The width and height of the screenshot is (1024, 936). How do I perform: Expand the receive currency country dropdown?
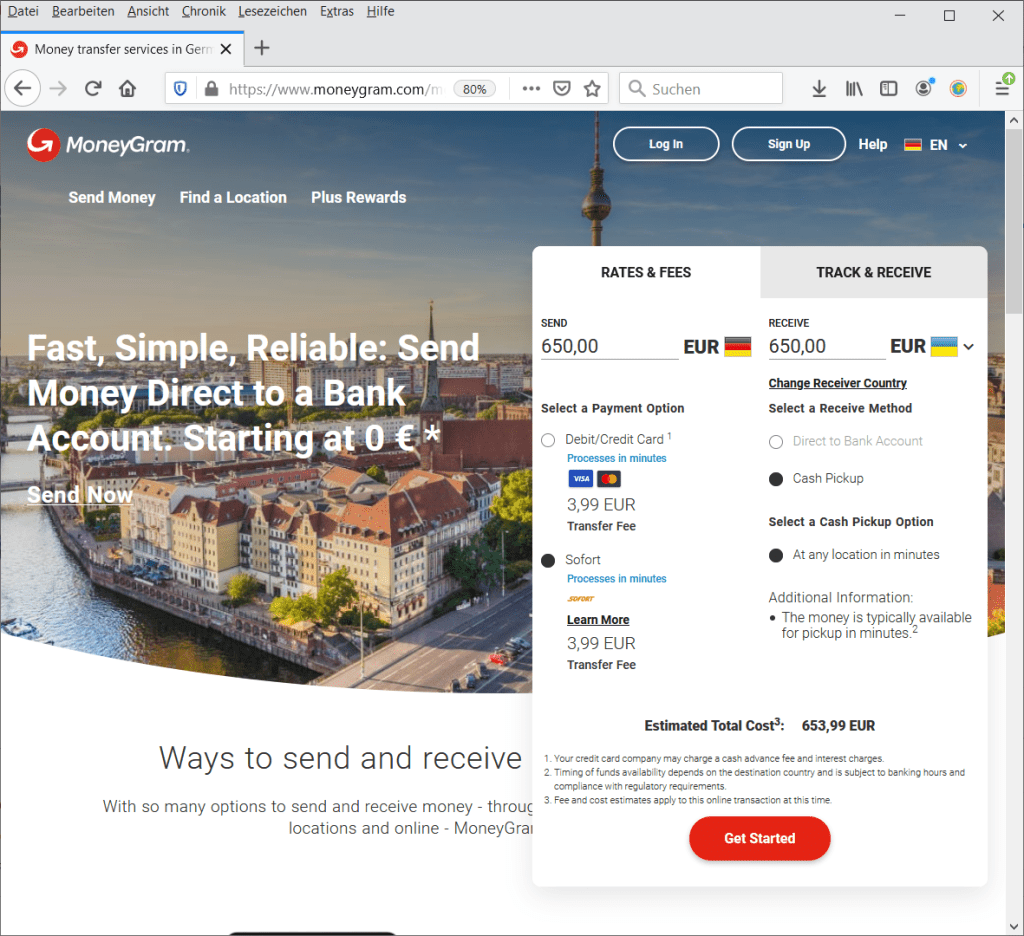pyautogui.click(x=968, y=347)
